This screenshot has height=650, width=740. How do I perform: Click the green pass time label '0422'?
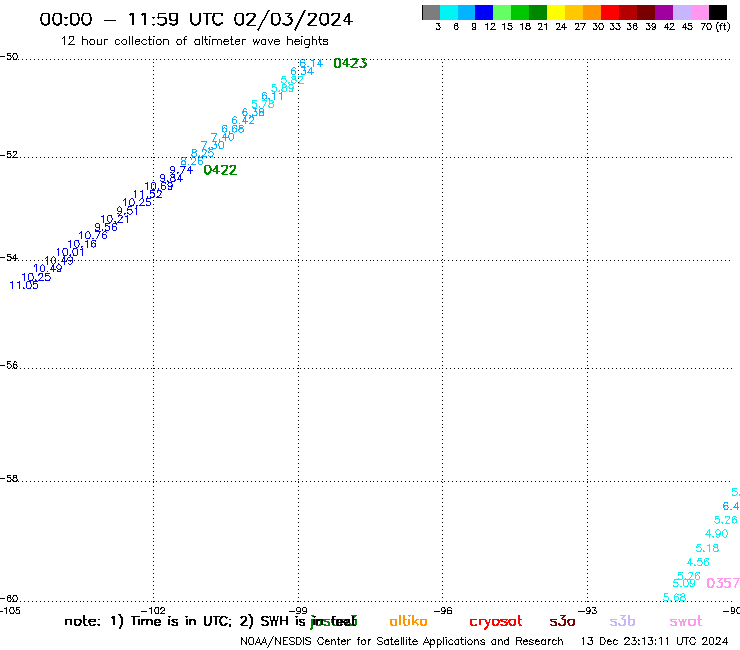tap(220, 170)
